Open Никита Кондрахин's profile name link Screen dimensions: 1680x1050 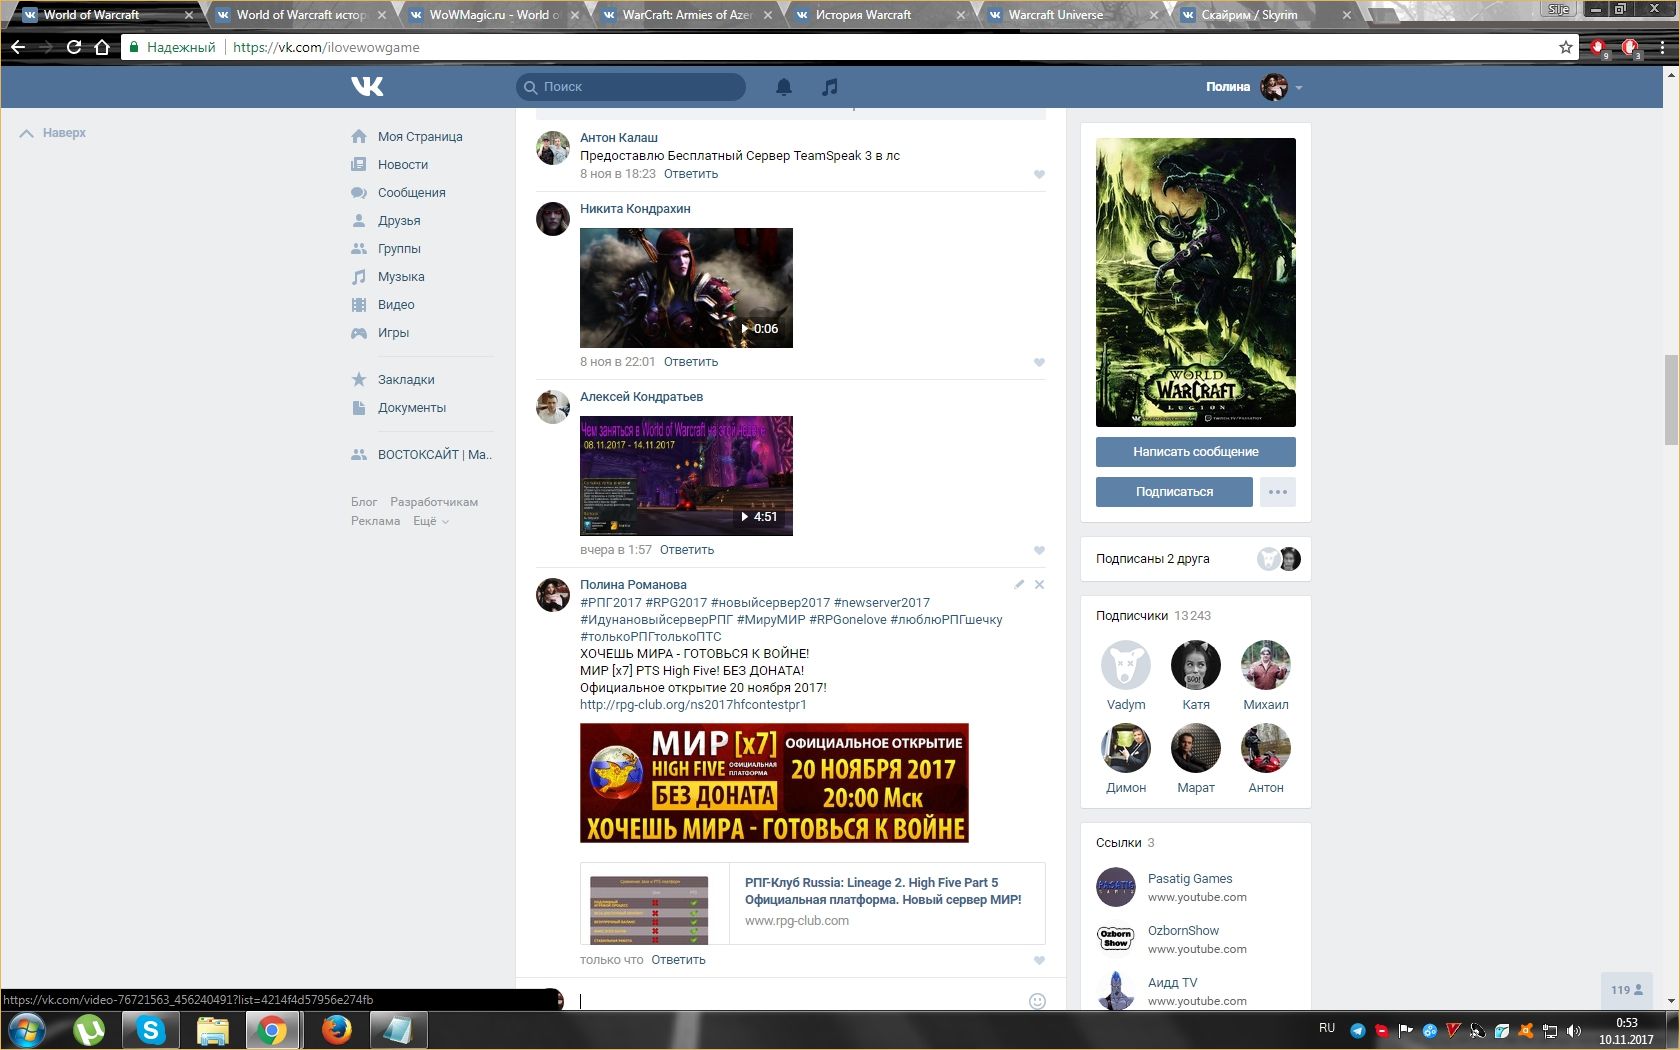[x=635, y=209]
